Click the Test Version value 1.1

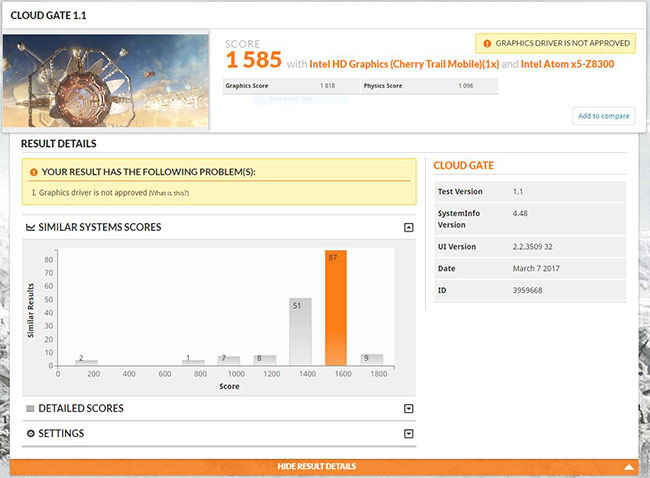coord(518,192)
